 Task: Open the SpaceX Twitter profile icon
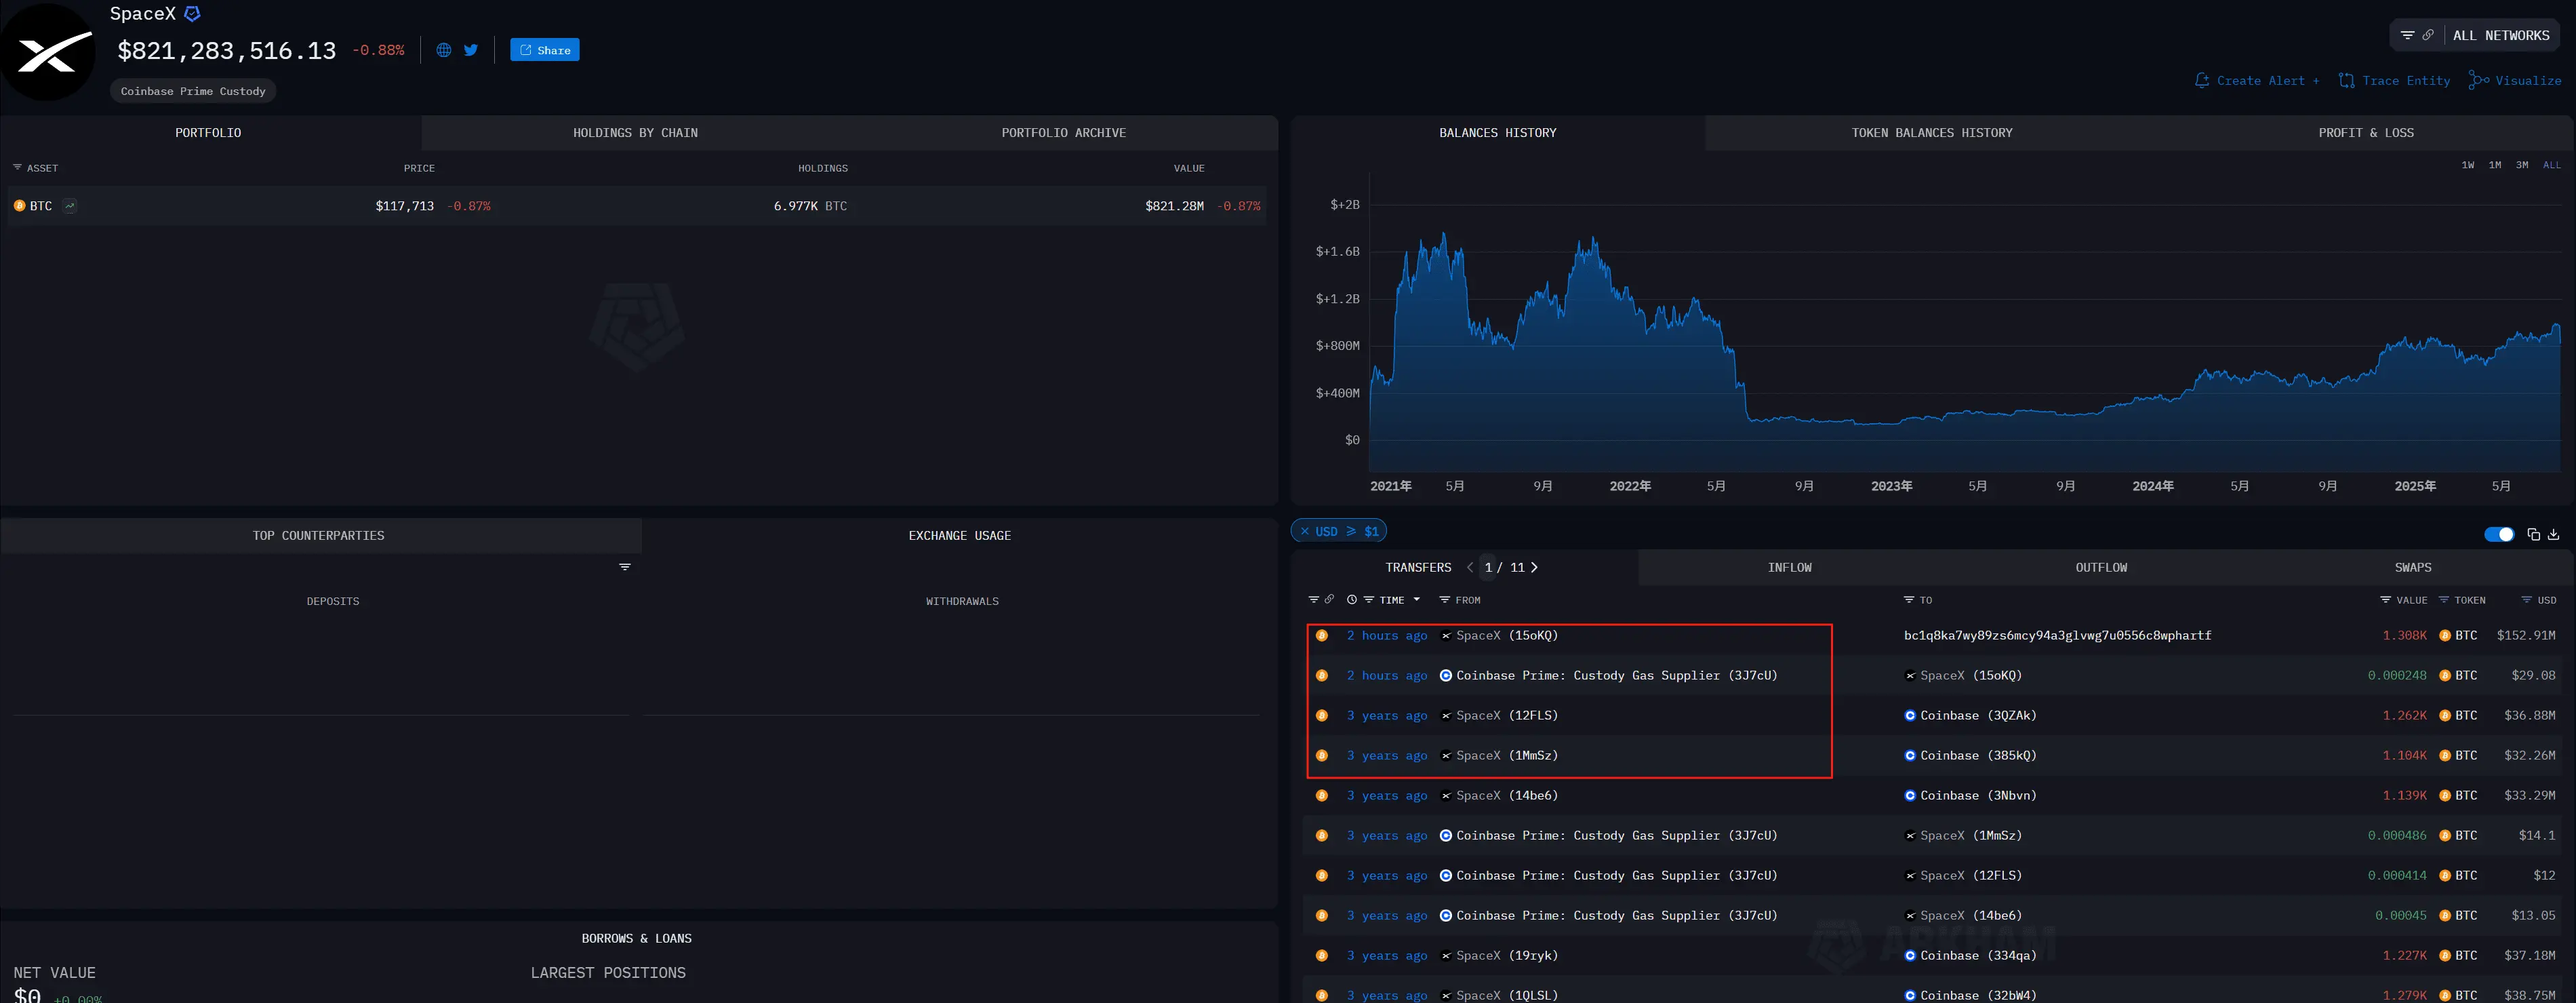(x=471, y=50)
